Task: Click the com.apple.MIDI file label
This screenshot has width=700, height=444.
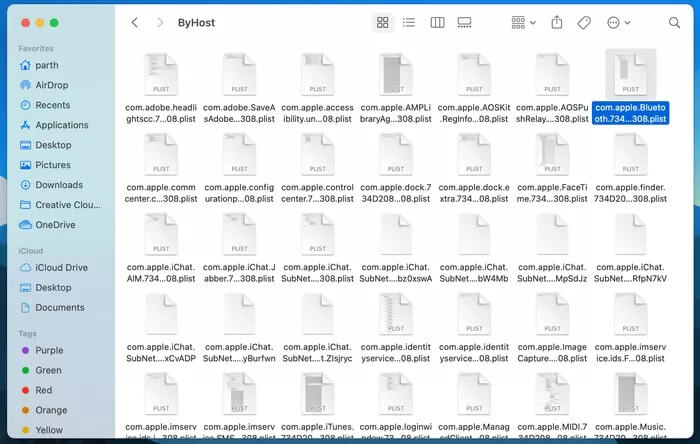Action: (x=552, y=431)
